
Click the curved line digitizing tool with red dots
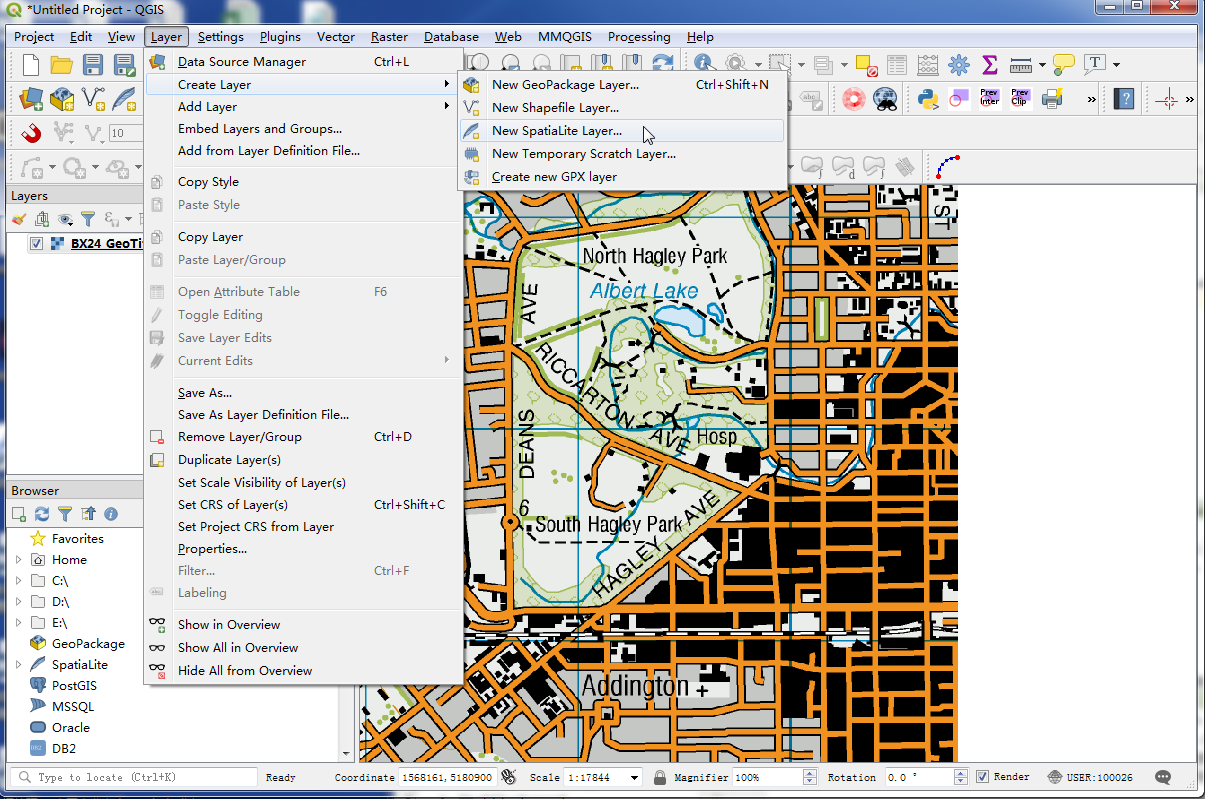tap(948, 166)
